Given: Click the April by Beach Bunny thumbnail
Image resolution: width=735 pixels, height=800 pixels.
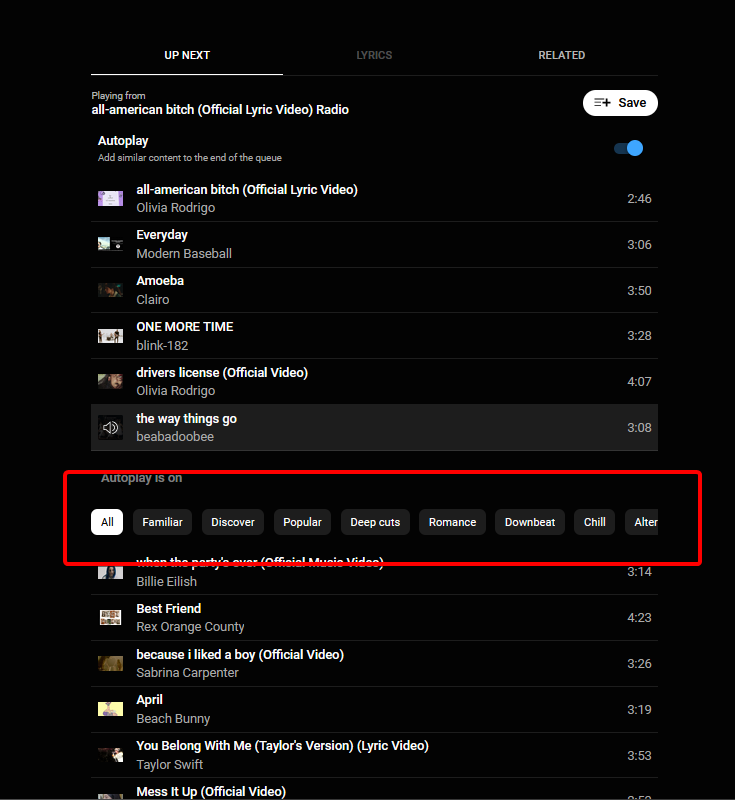Looking at the screenshot, I should [110, 709].
